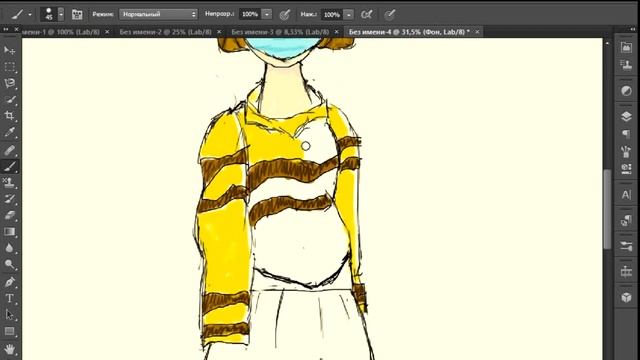The width and height of the screenshot is (640, 360).
Task: Open the 3D cube panel icon
Action: (x=626, y=297)
